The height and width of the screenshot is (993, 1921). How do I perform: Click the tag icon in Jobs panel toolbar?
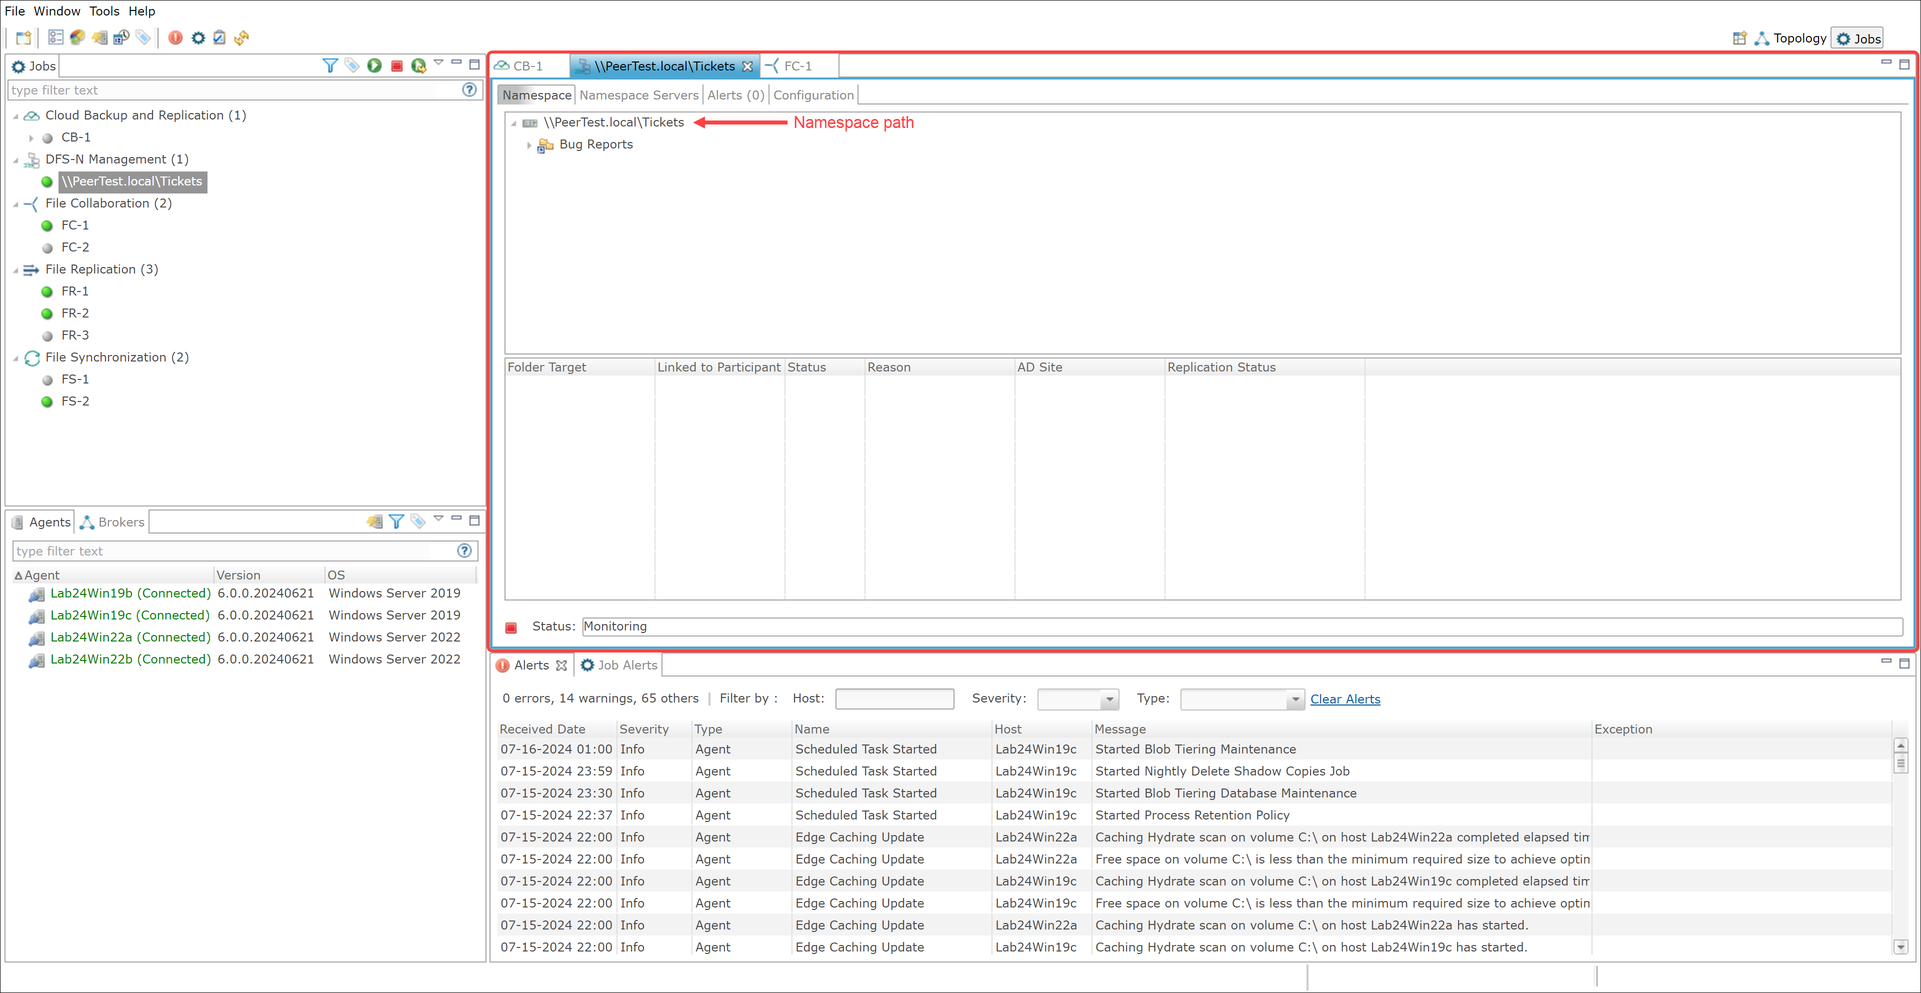click(x=352, y=65)
